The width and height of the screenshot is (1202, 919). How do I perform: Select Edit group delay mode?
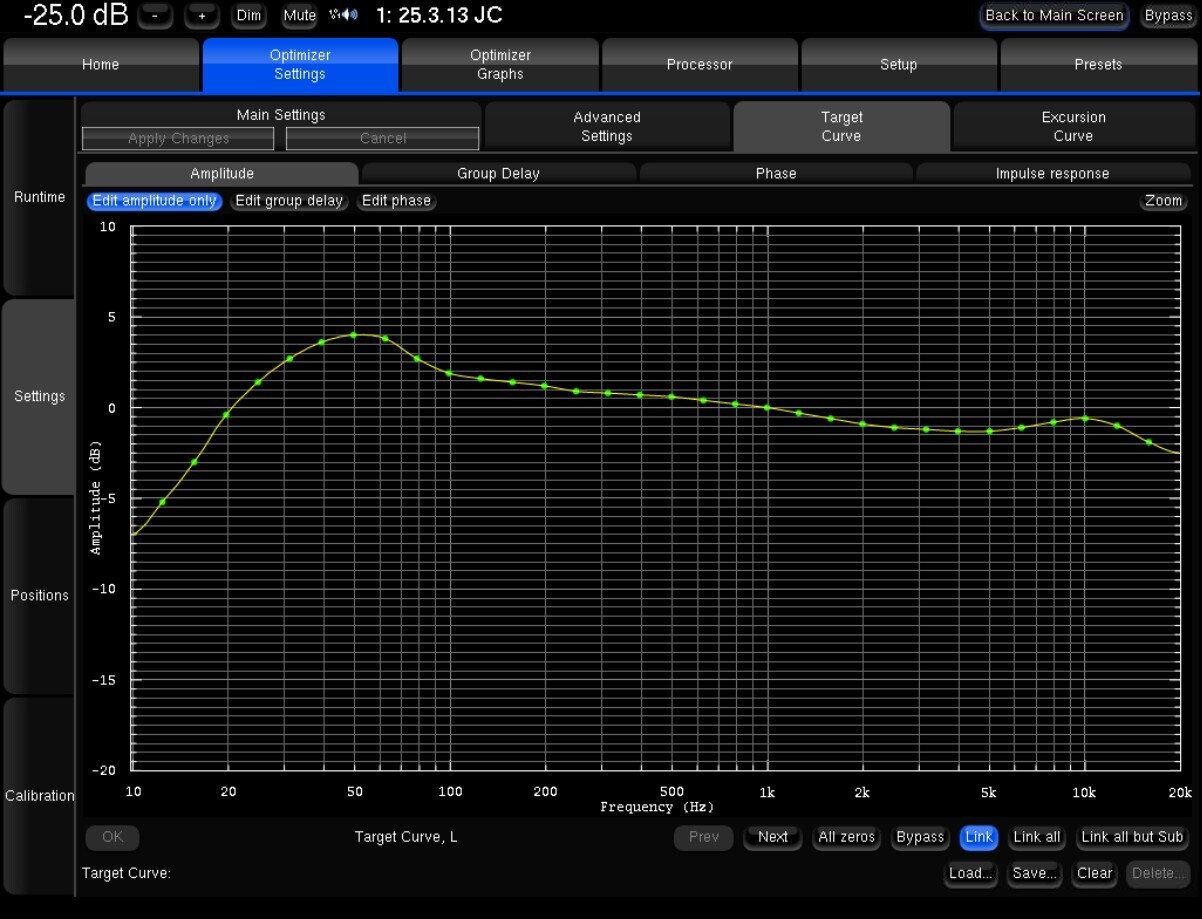point(289,201)
